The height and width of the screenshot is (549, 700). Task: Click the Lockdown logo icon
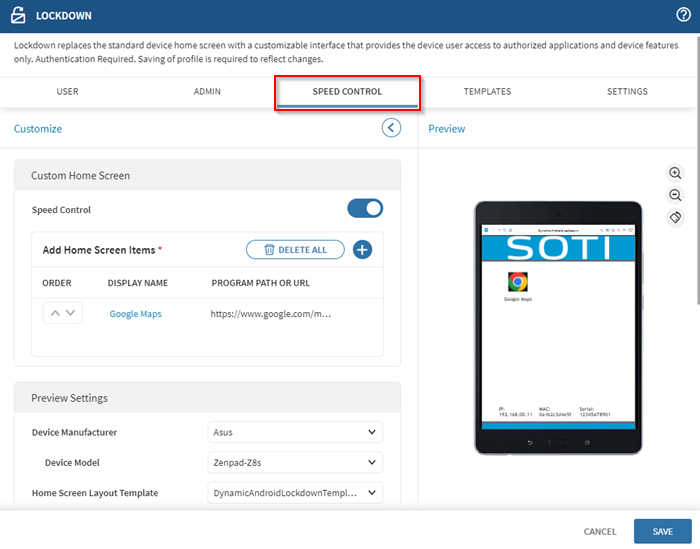point(18,16)
